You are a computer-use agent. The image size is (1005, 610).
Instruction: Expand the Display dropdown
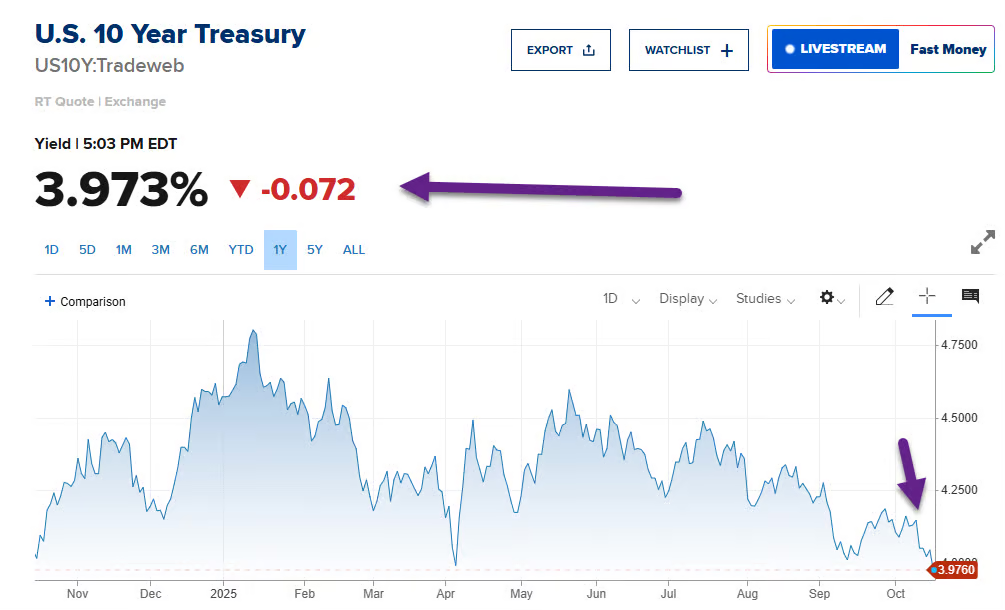pos(688,299)
